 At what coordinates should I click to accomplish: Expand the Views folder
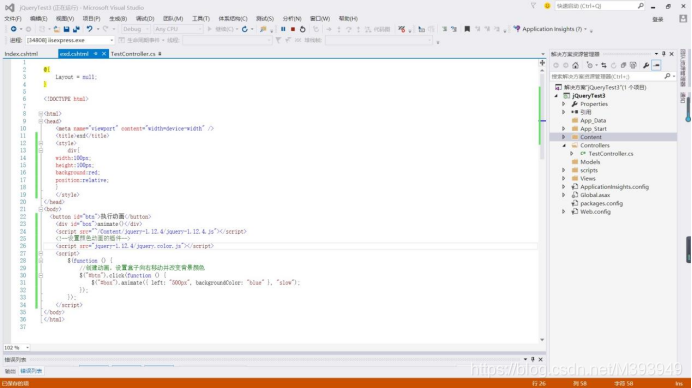point(564,179)
